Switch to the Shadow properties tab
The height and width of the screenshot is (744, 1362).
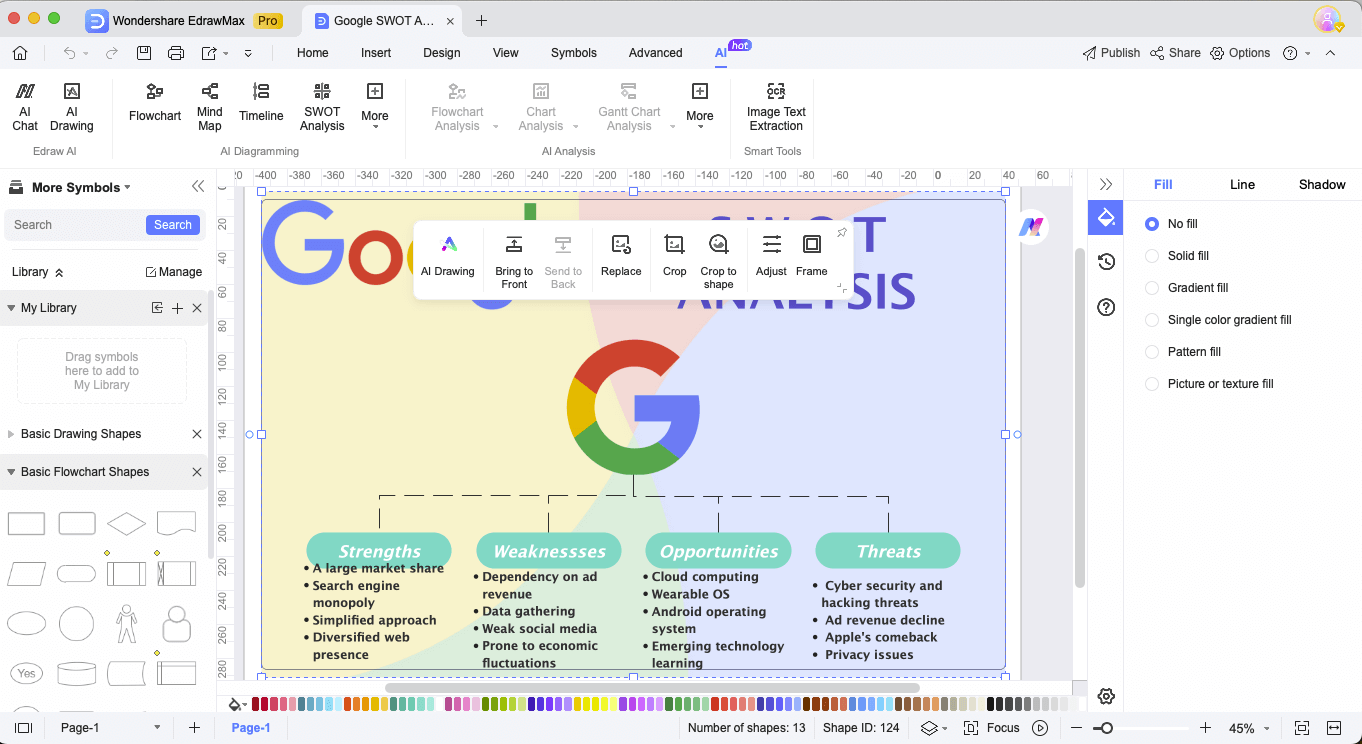(1322, 184)
